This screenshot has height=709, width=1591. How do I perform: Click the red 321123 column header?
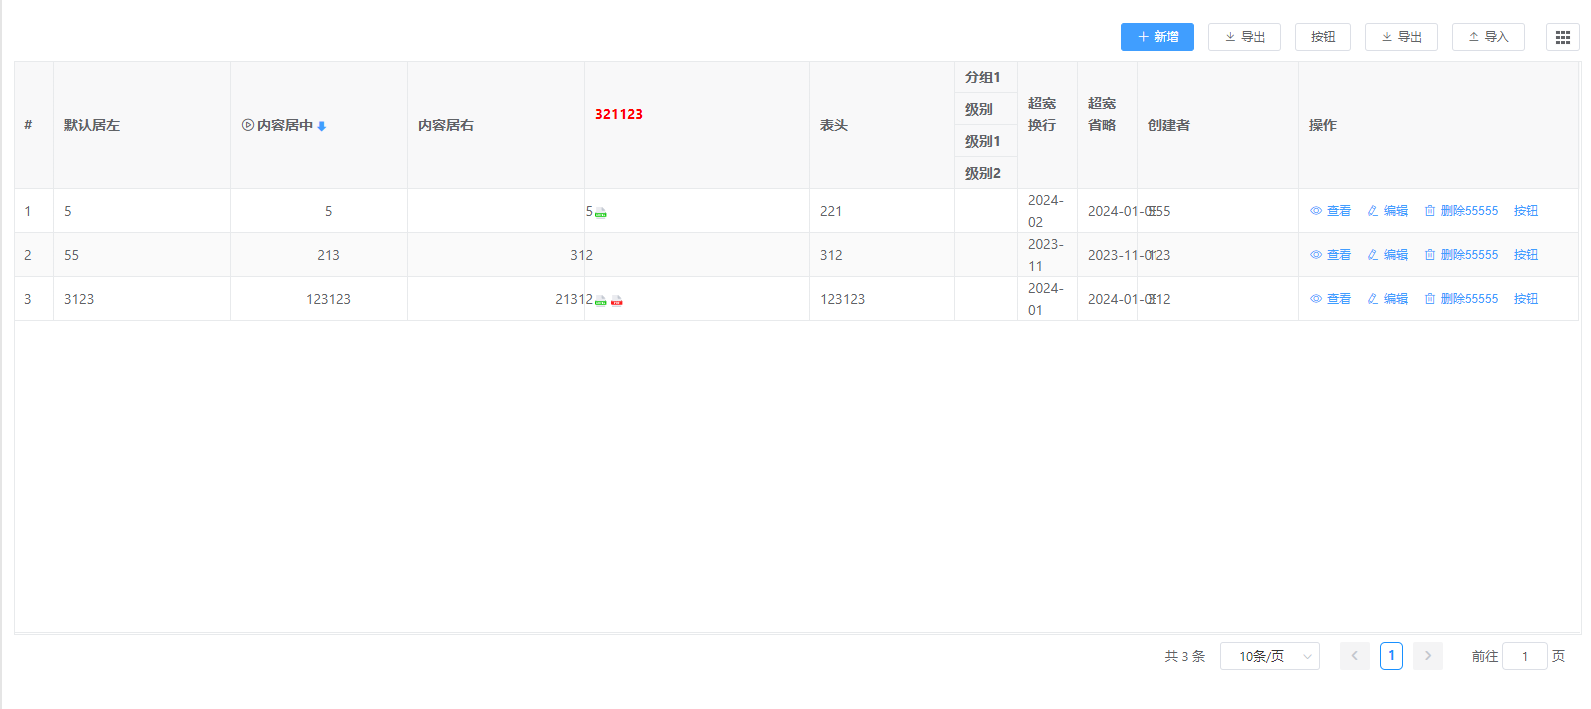pyautogui.click(x=619, y=114)
